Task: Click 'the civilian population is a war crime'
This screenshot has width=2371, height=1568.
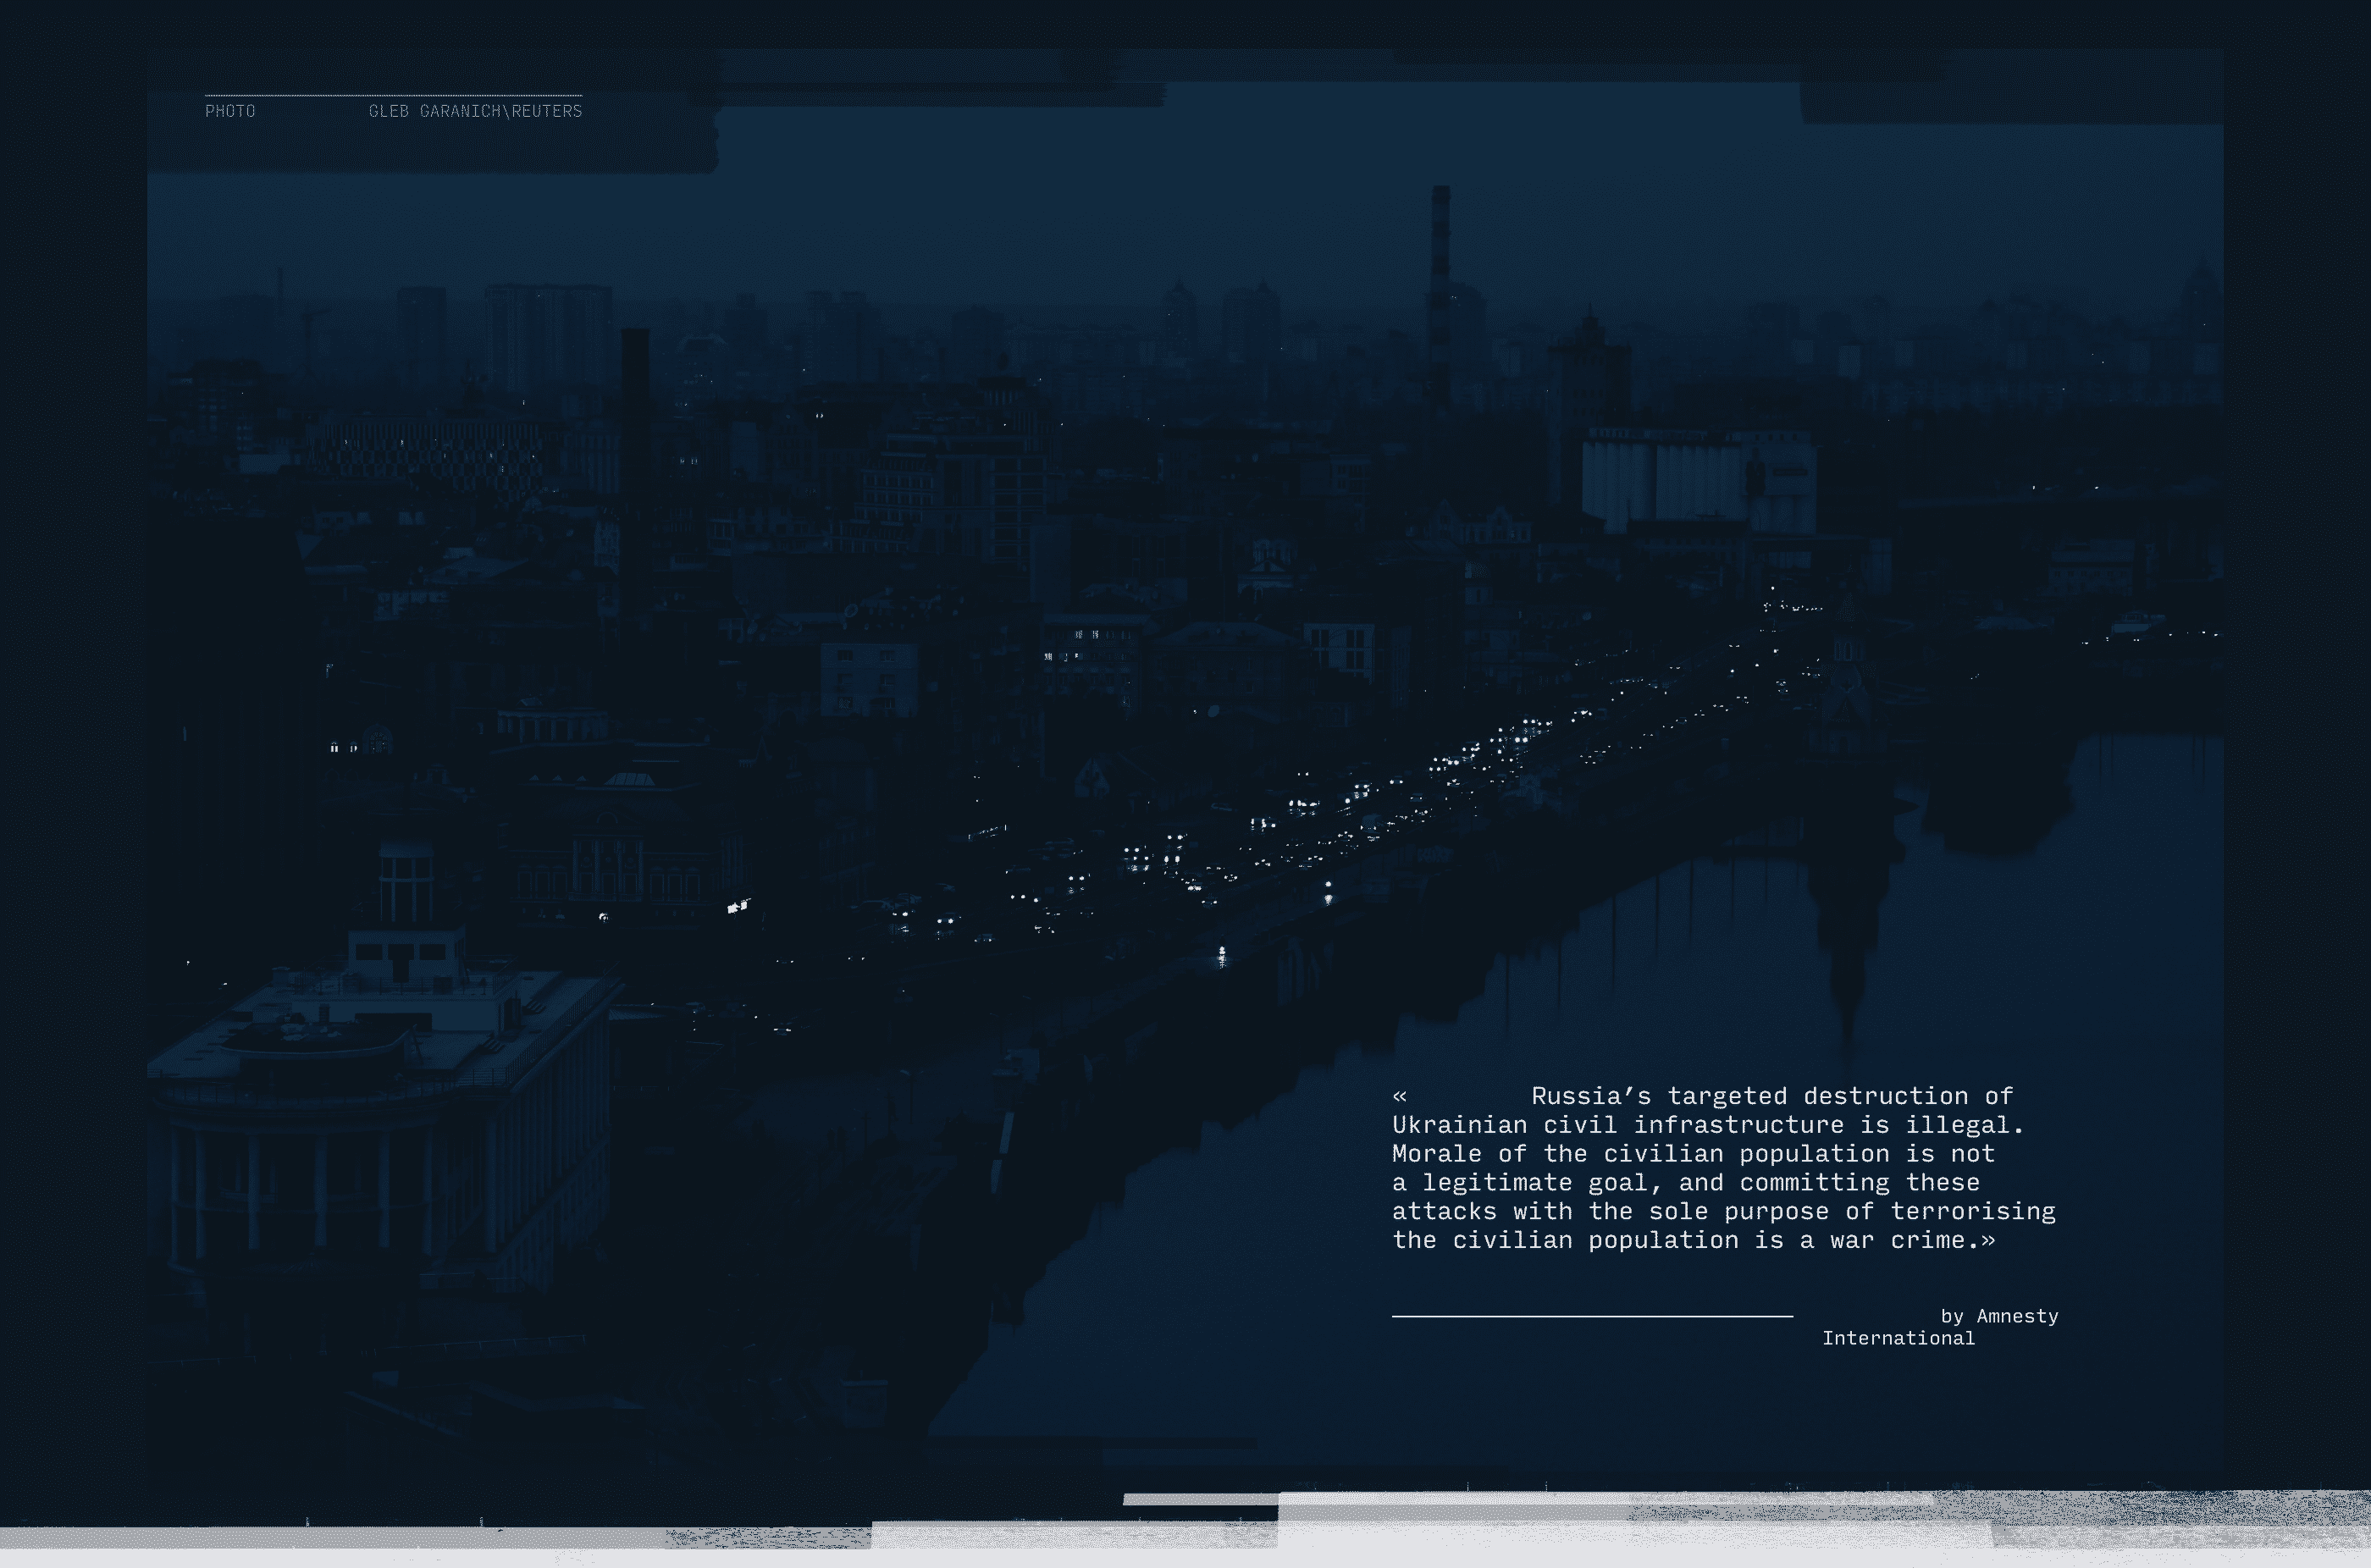Action: (1685, 1240)
